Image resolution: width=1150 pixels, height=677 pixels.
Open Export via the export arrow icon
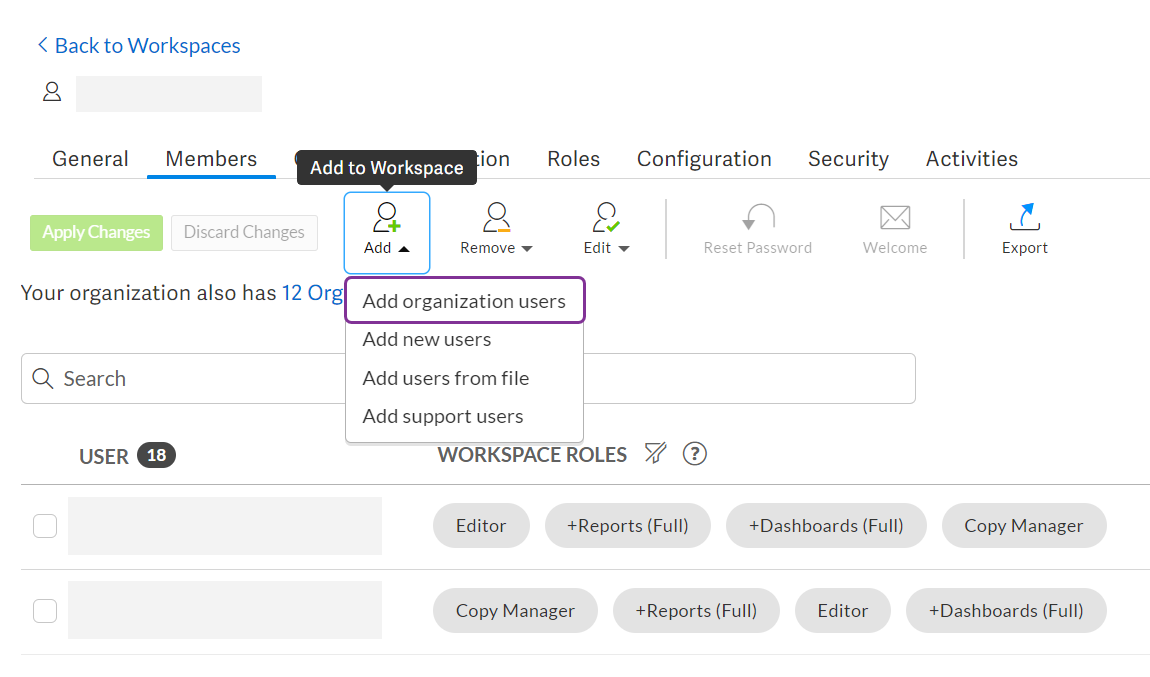tap(1024, 215)
